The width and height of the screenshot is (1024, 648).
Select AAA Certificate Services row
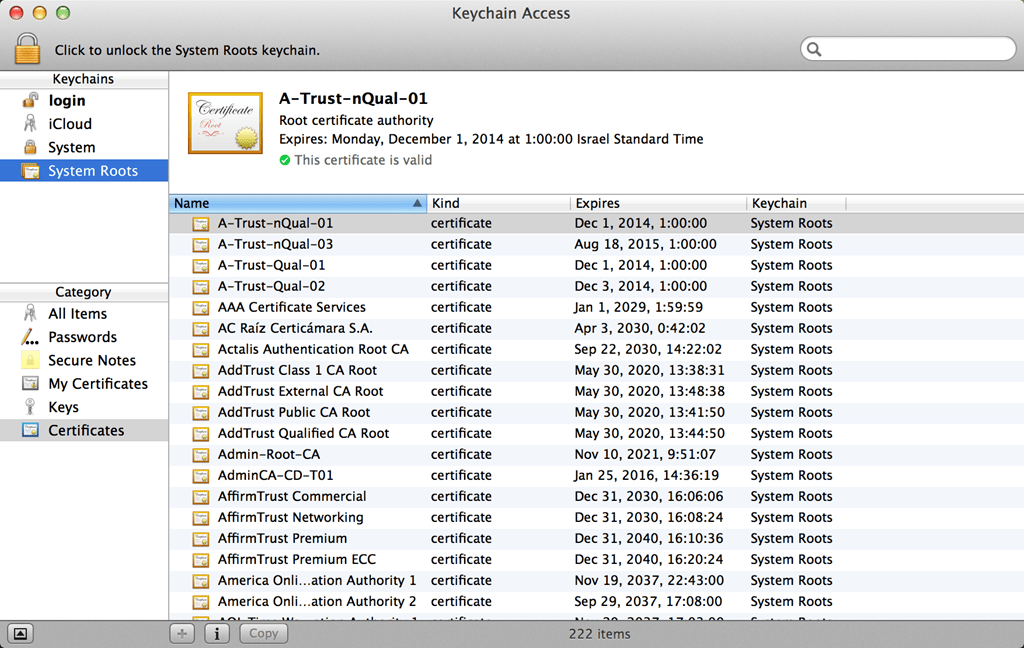(596, 307)
